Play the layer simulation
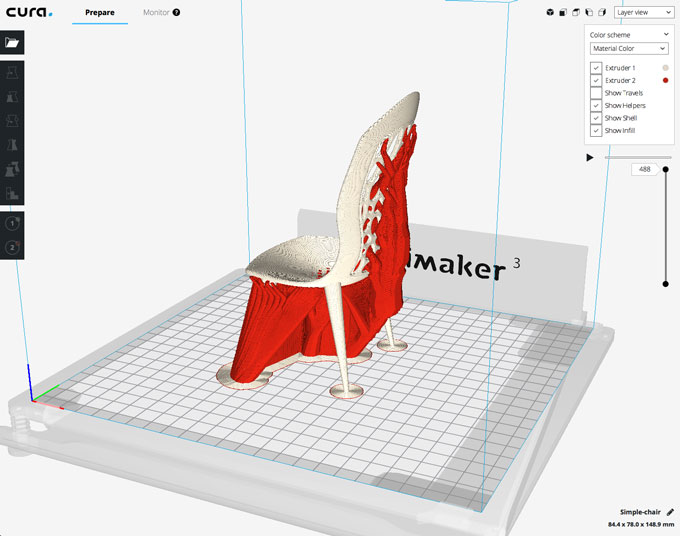 tap(590, 157)
